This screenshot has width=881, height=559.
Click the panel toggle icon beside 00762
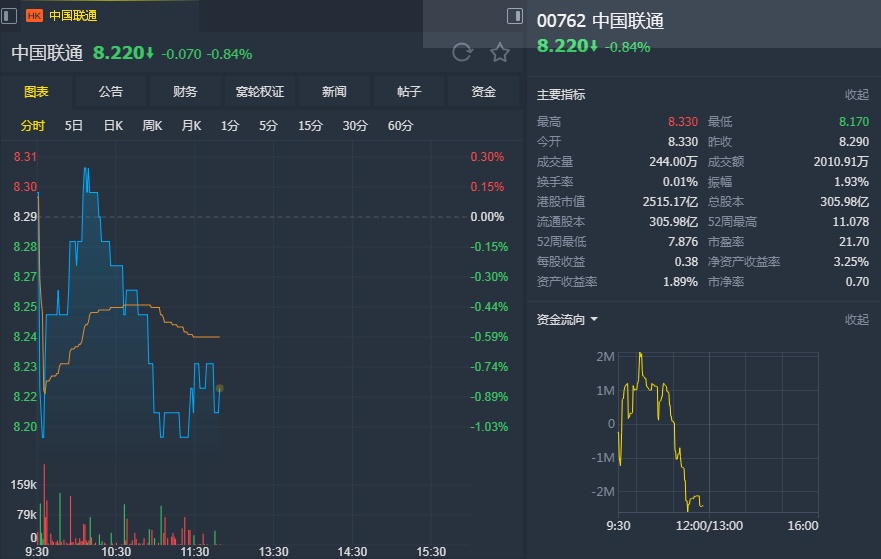515,16
